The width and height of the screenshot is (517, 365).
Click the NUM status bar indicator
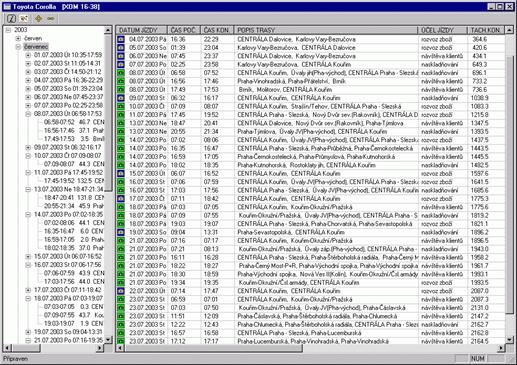tap(477, 359)
